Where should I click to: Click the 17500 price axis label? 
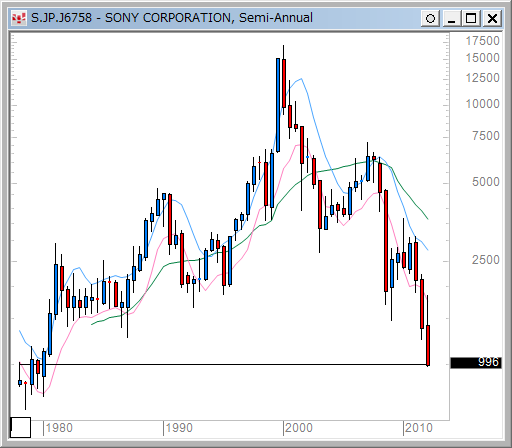tap(482, 41)
